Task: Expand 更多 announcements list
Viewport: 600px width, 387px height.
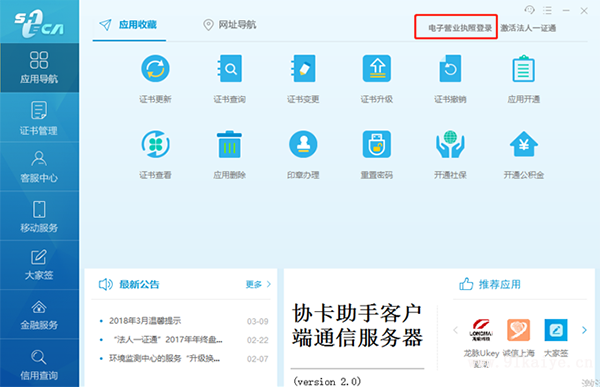Action: (258, 284)
